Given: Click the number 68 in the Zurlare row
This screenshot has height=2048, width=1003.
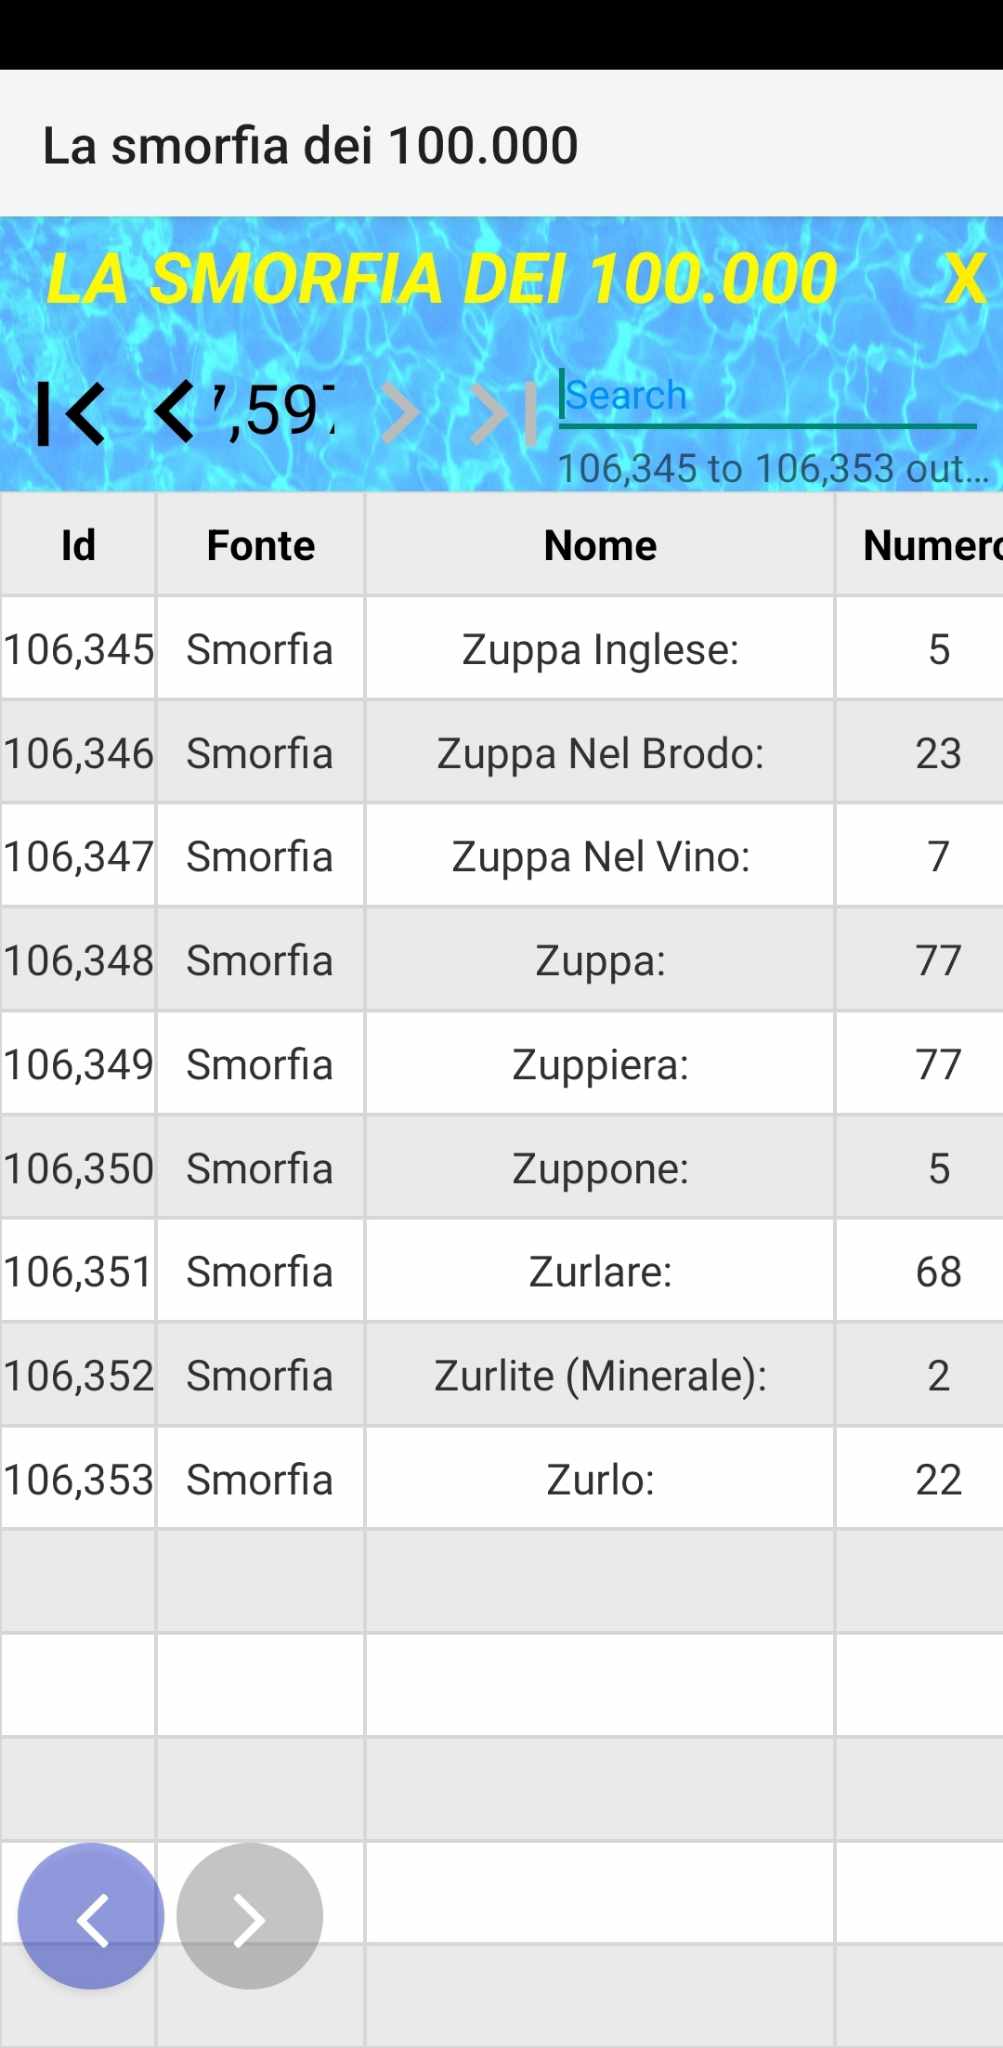Looking at the screenshot, I should 938,1272.
